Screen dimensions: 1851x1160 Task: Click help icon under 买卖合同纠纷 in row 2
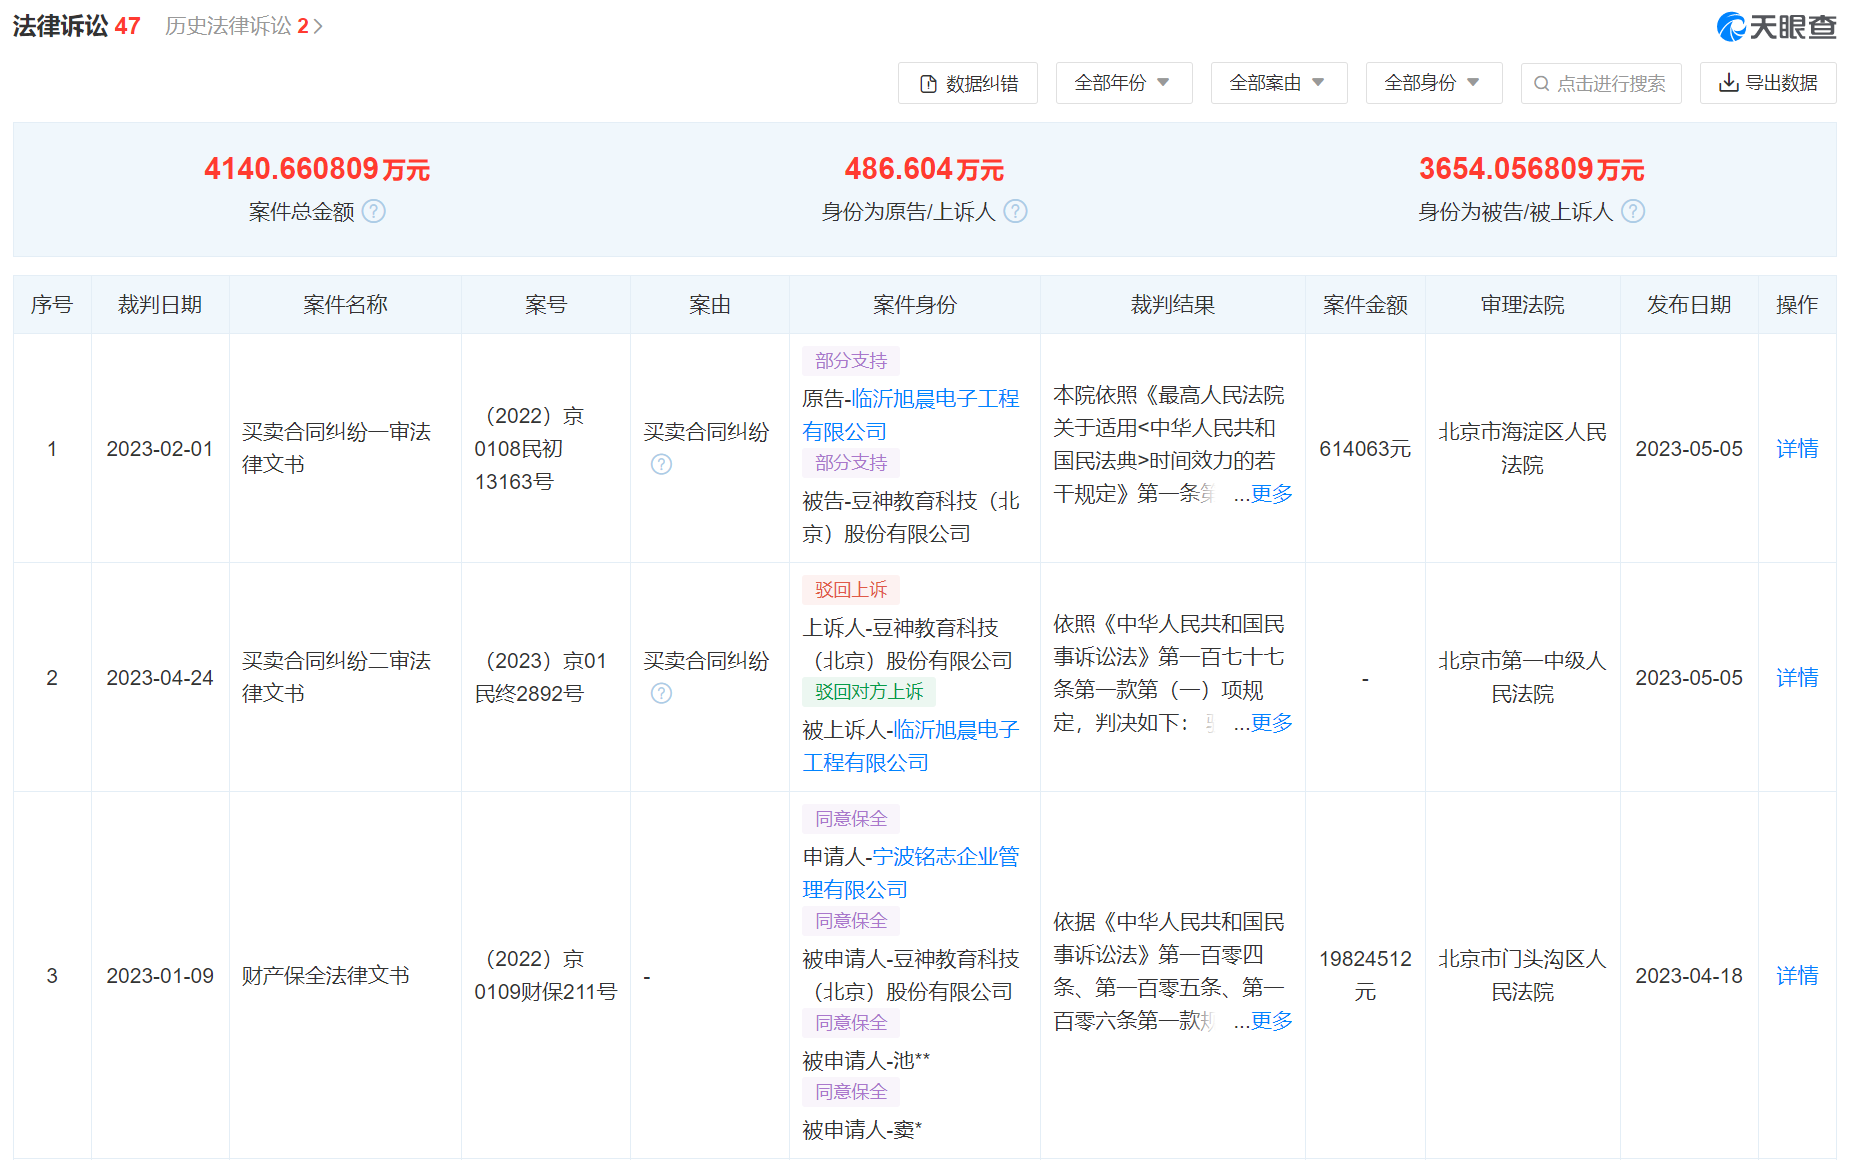click(x=661, y=693)
